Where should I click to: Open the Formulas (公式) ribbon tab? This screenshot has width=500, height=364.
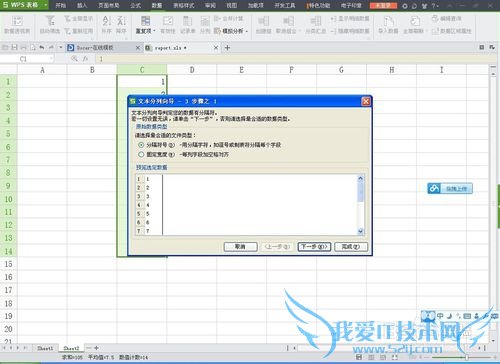[x=135, y=5]
